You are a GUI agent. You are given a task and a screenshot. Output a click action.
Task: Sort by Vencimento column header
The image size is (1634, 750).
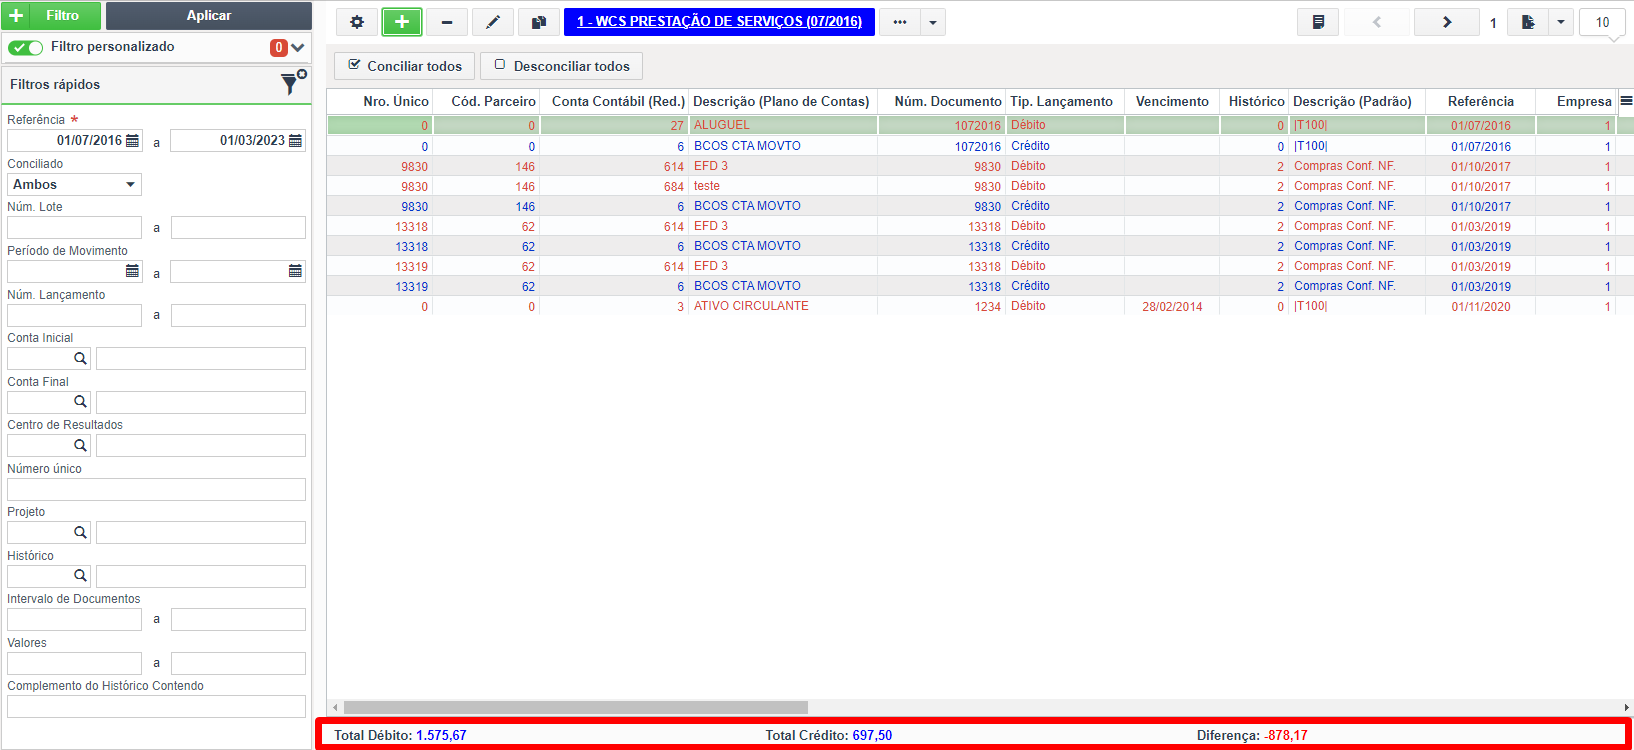point(1172,101)
